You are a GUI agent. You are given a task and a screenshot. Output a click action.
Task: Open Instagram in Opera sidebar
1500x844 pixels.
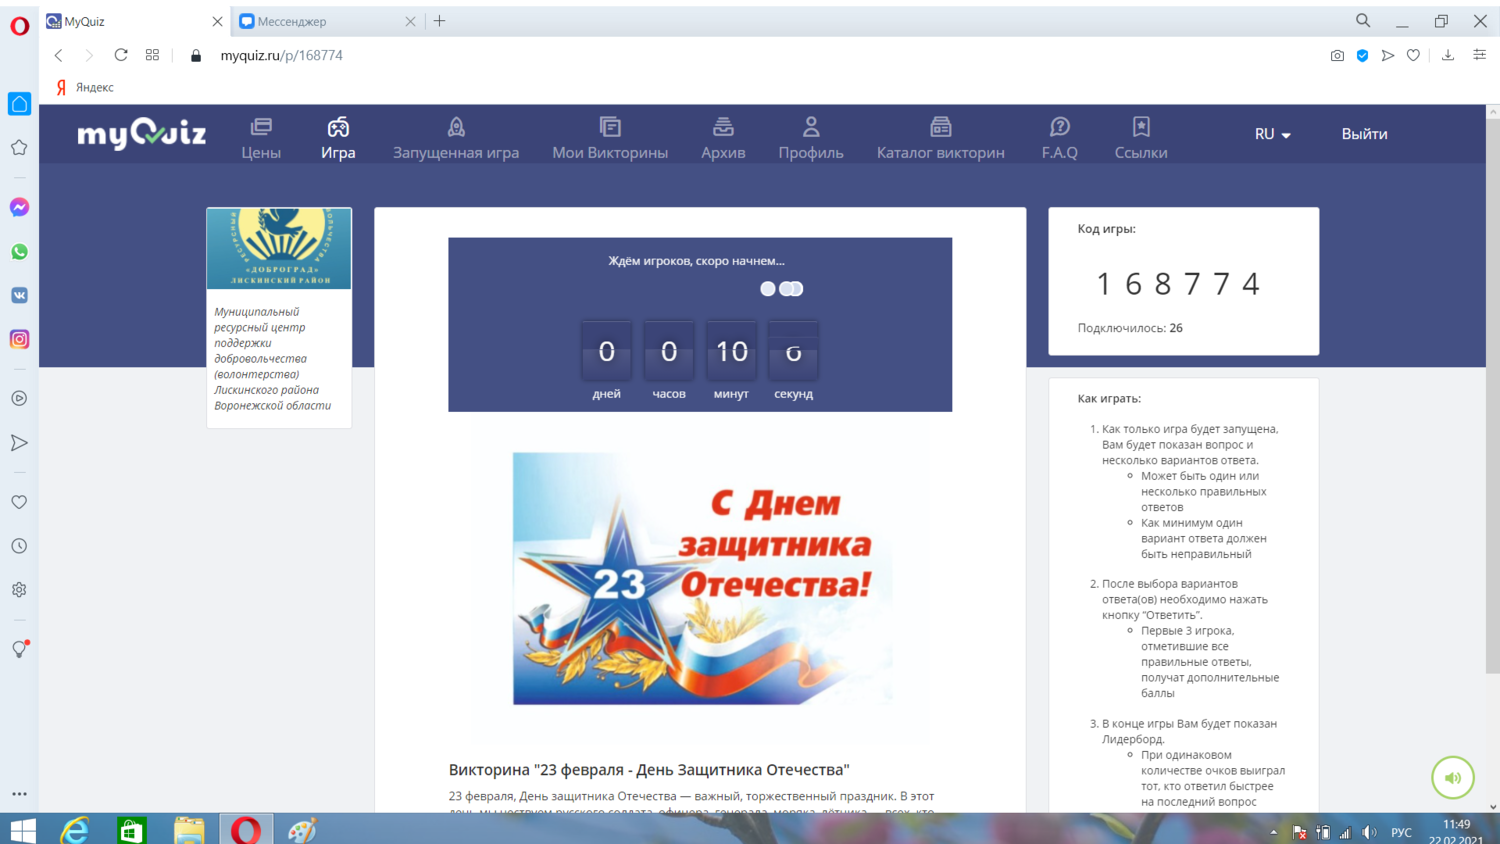coord(19,340)
